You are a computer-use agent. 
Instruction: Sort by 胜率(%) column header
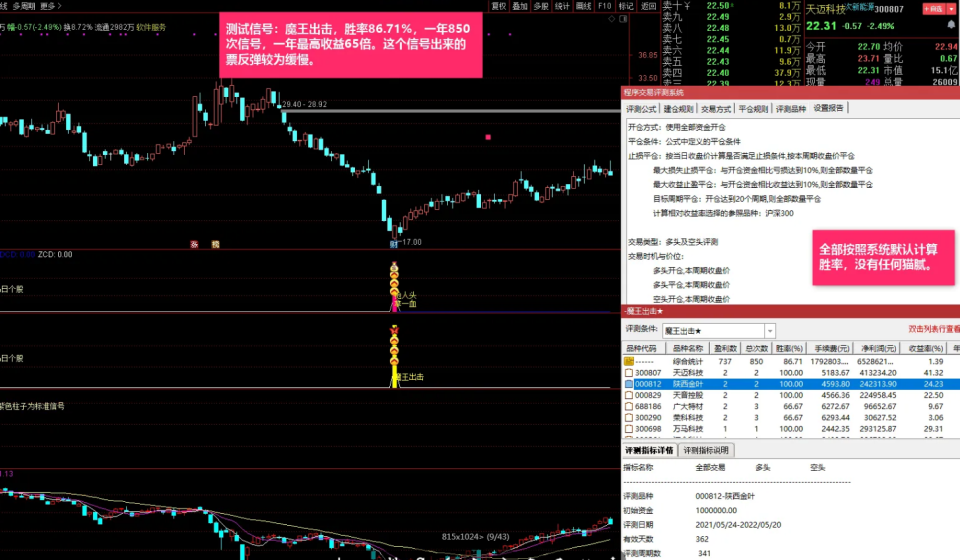click(789, 348)
